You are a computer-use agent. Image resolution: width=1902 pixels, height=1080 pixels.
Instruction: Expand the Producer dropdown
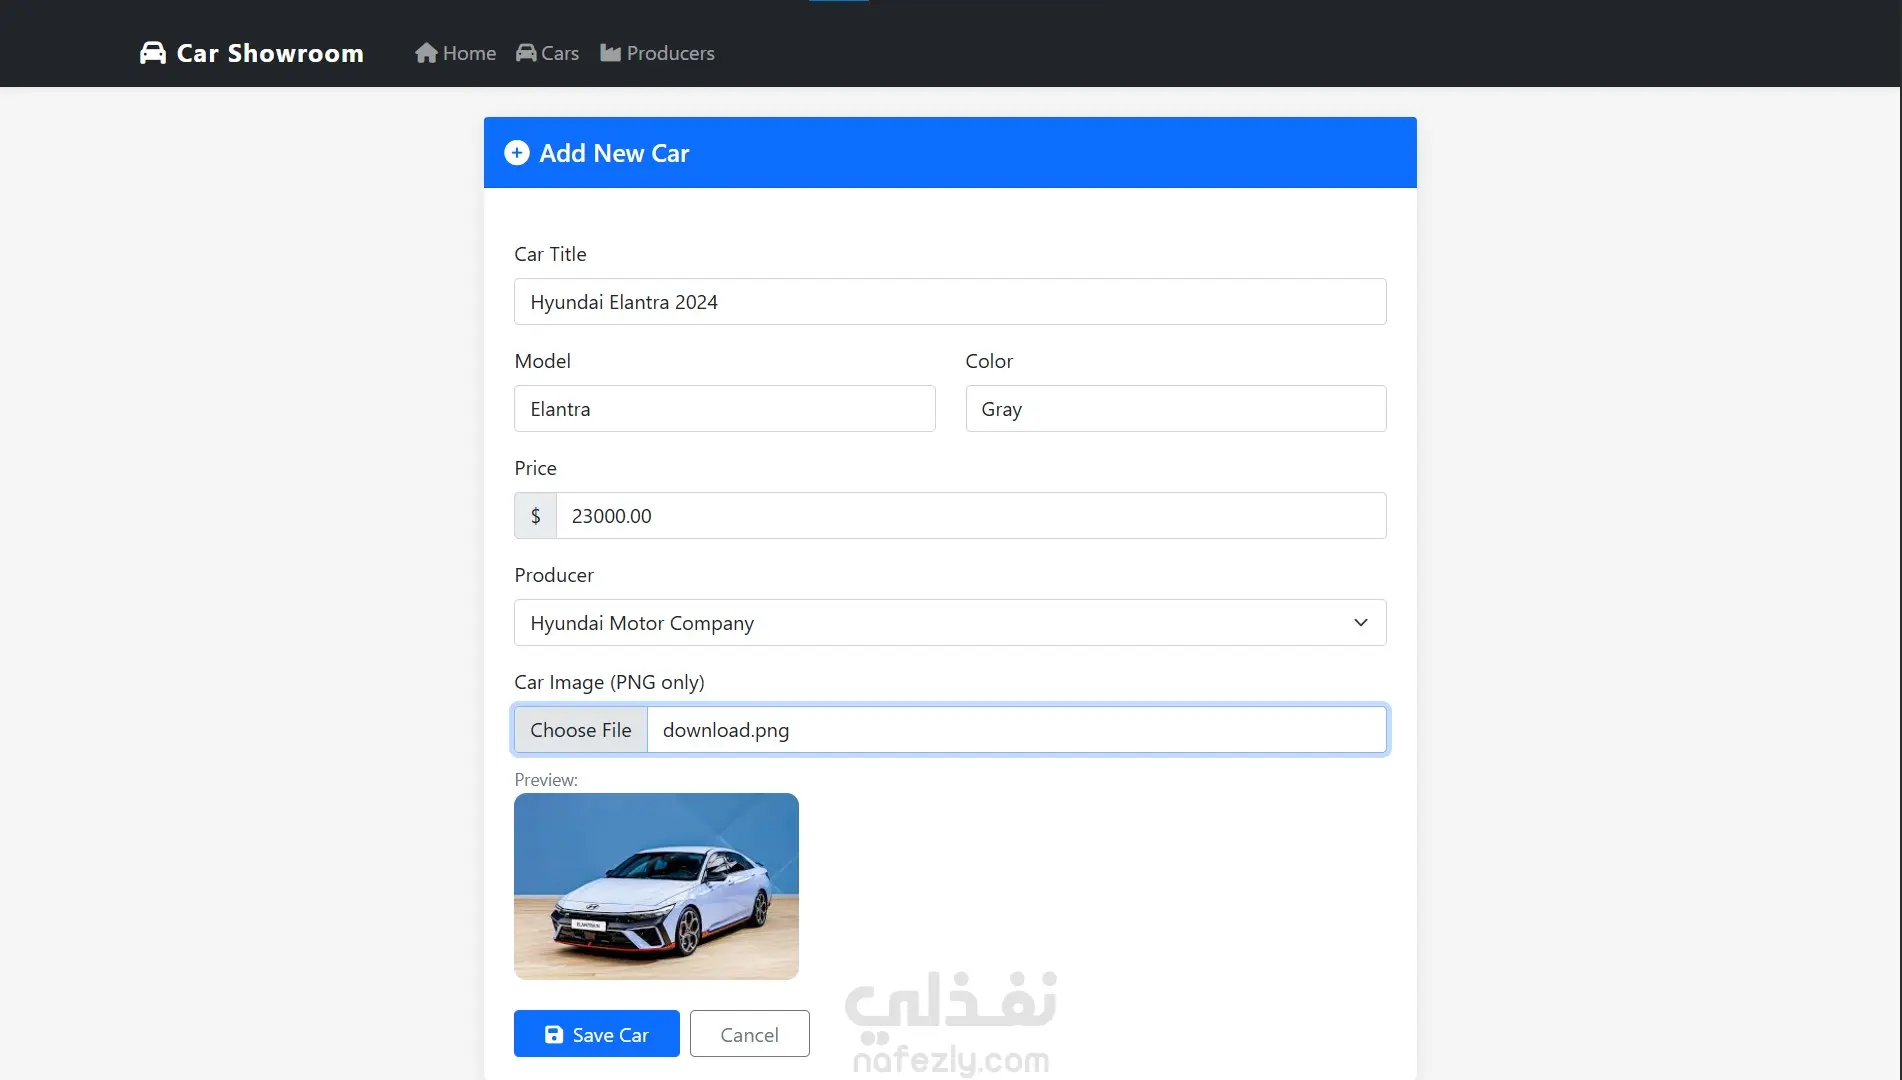(950, 623)
